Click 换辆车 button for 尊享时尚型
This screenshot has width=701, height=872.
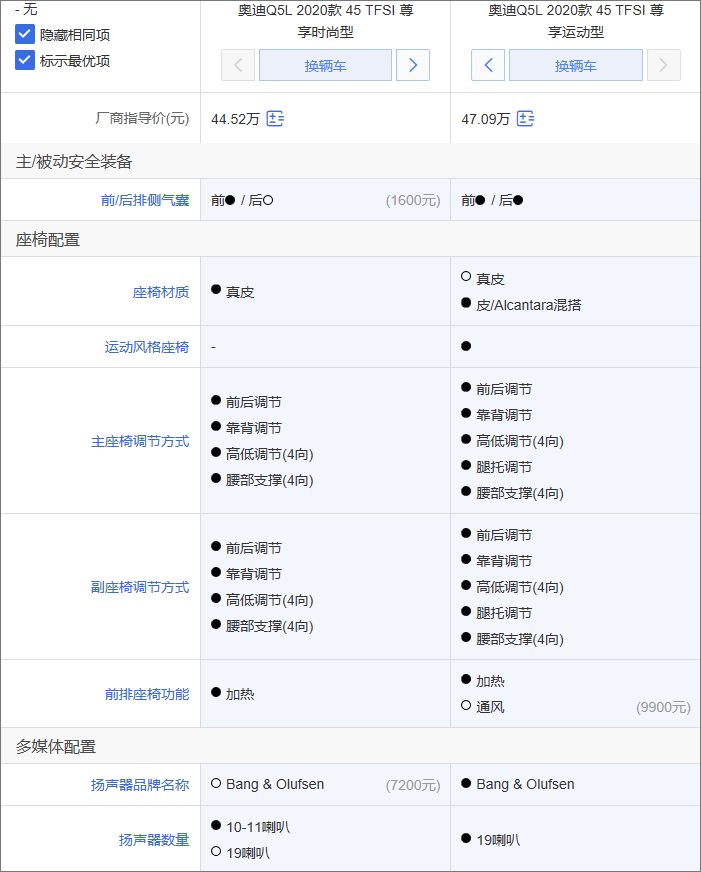click(325, 65)
